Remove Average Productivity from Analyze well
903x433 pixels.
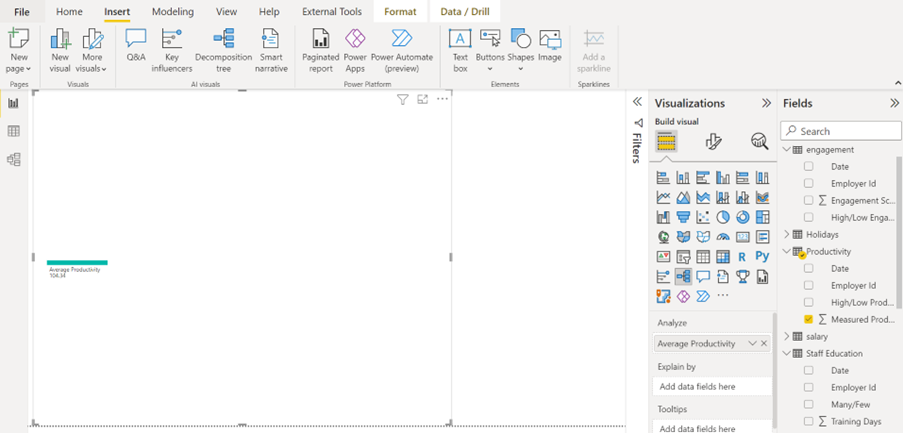click(x=764, y=343)
